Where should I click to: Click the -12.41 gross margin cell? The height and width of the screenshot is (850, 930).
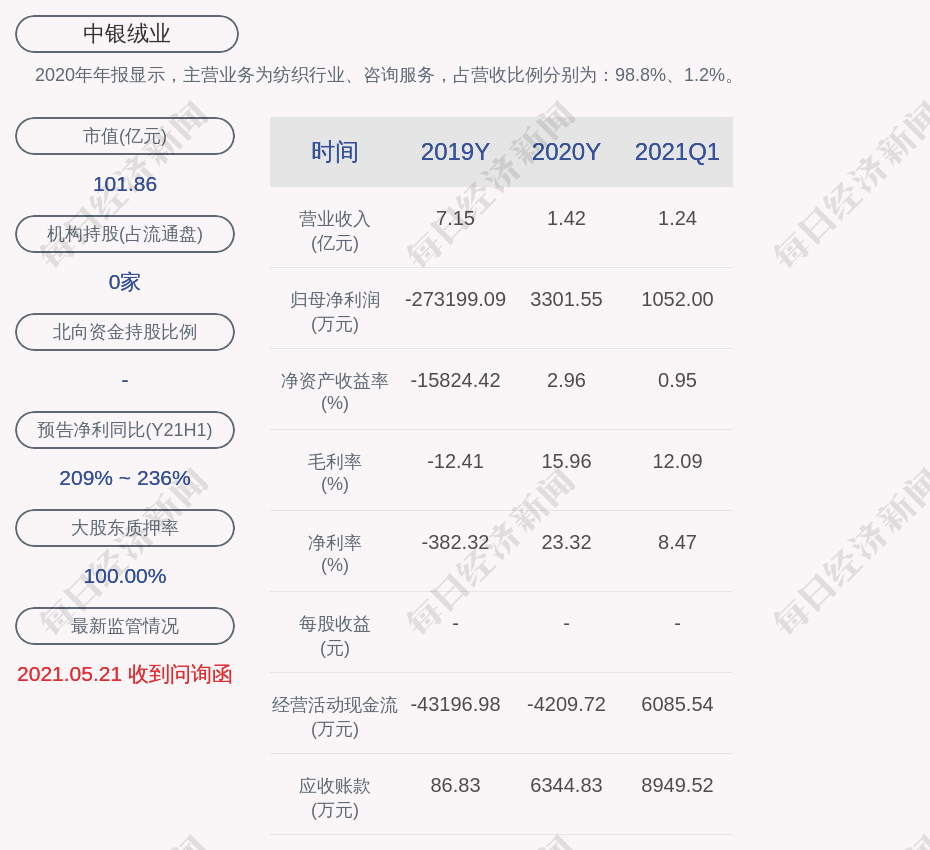[456, 461]
